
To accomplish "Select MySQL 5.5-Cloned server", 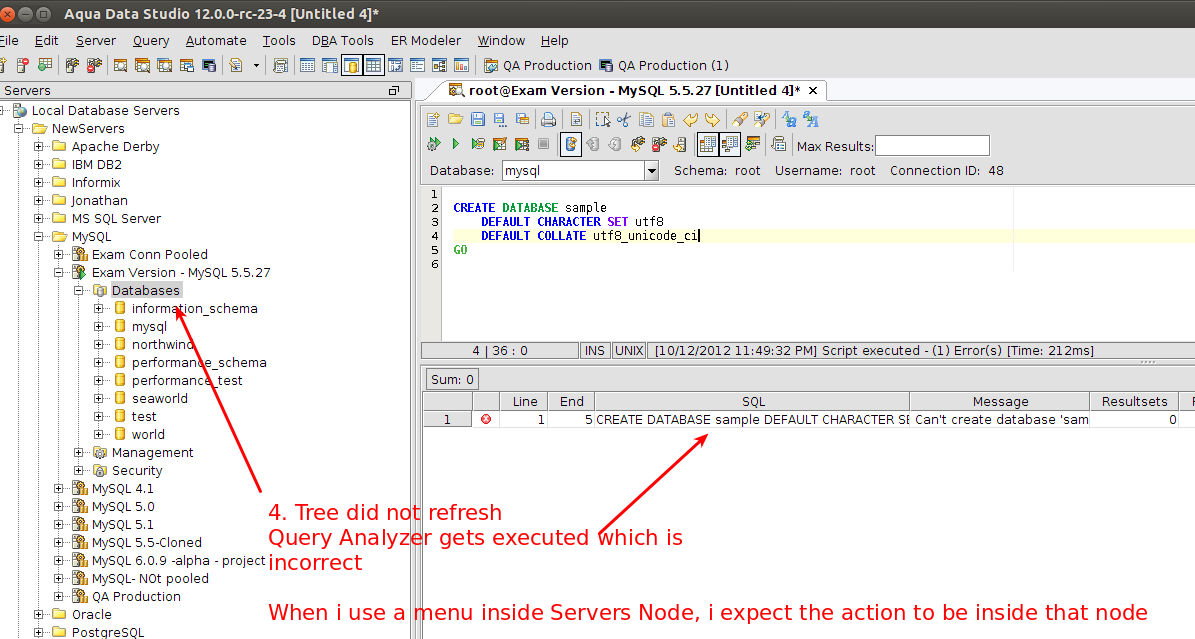I will pyautogui.click(x=146, y=543).
